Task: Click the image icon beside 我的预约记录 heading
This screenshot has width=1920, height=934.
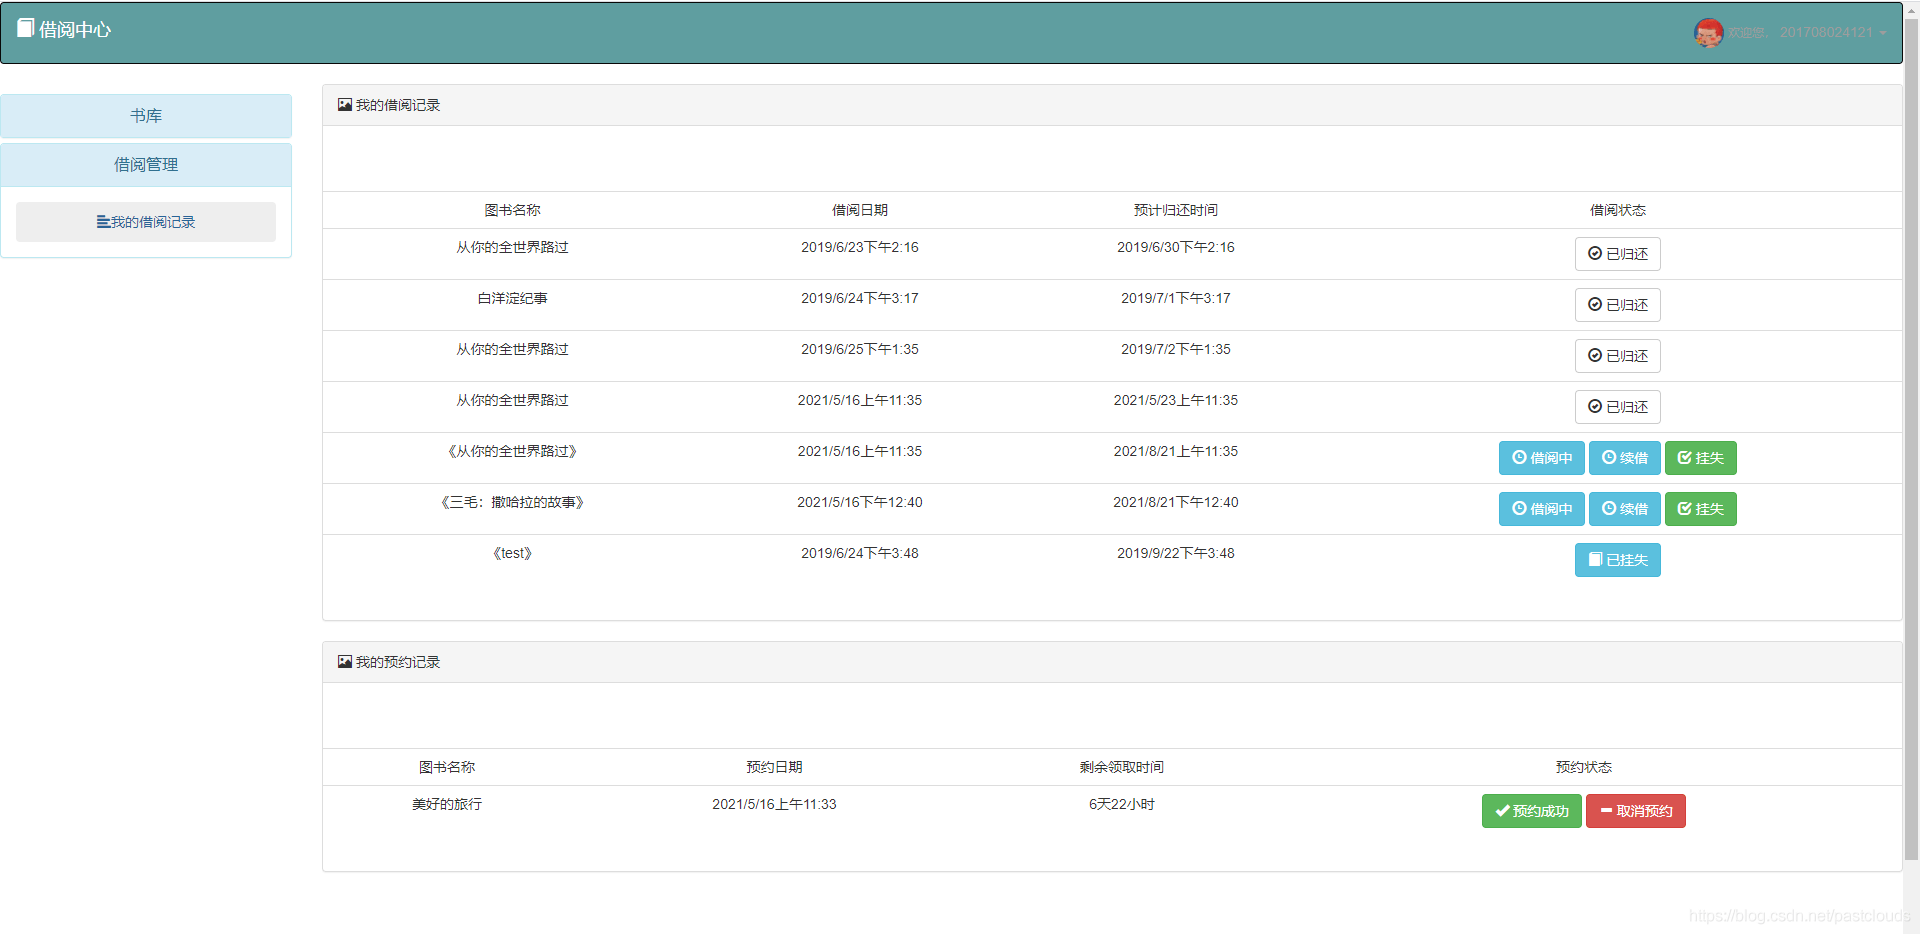Action: pyautogui.click(x=345, y=661)
